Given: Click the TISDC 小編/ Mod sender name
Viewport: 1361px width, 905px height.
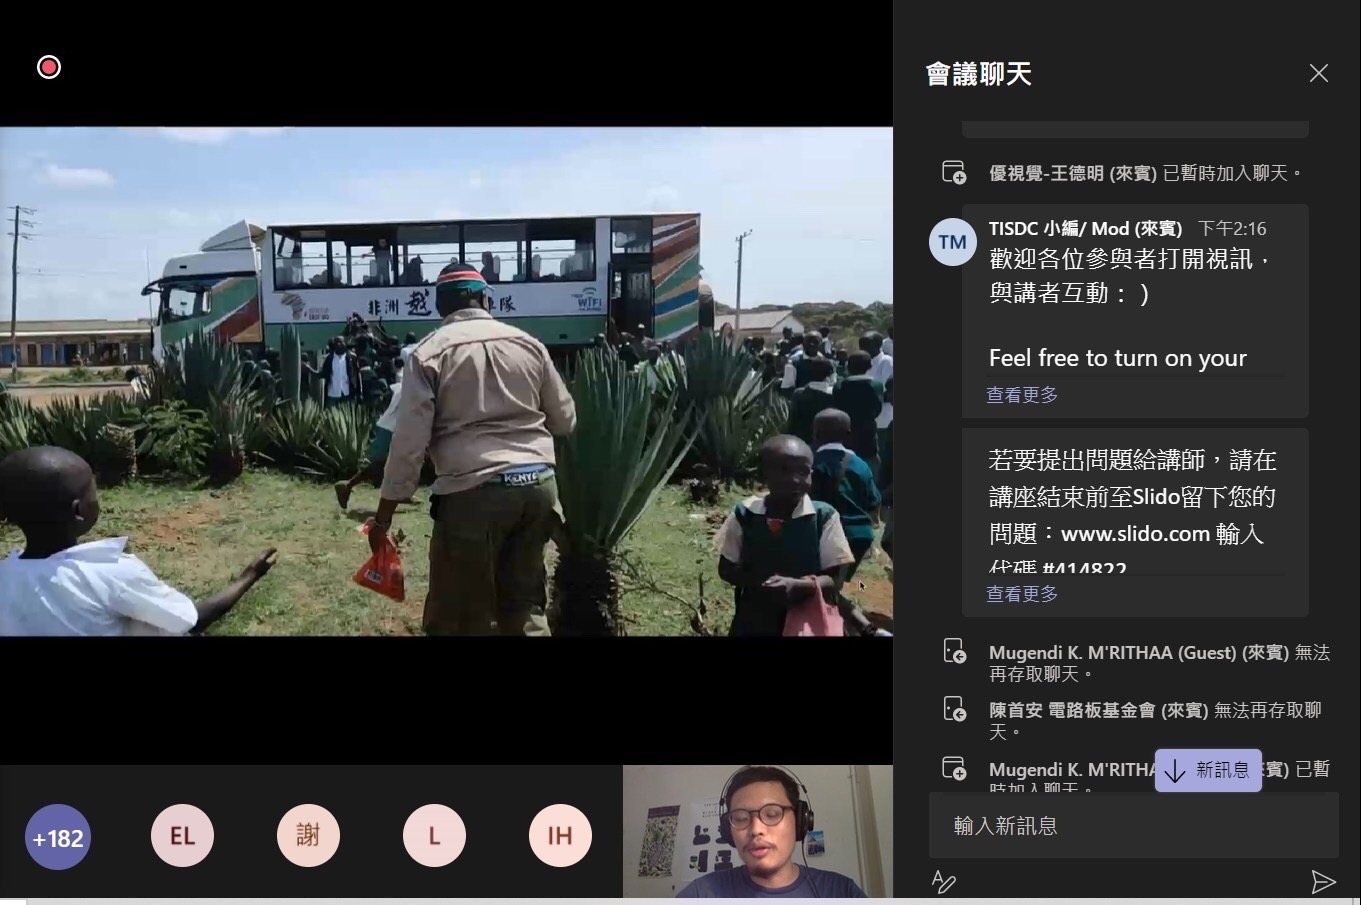Looking at the screenshot, I should (1085, 229).
